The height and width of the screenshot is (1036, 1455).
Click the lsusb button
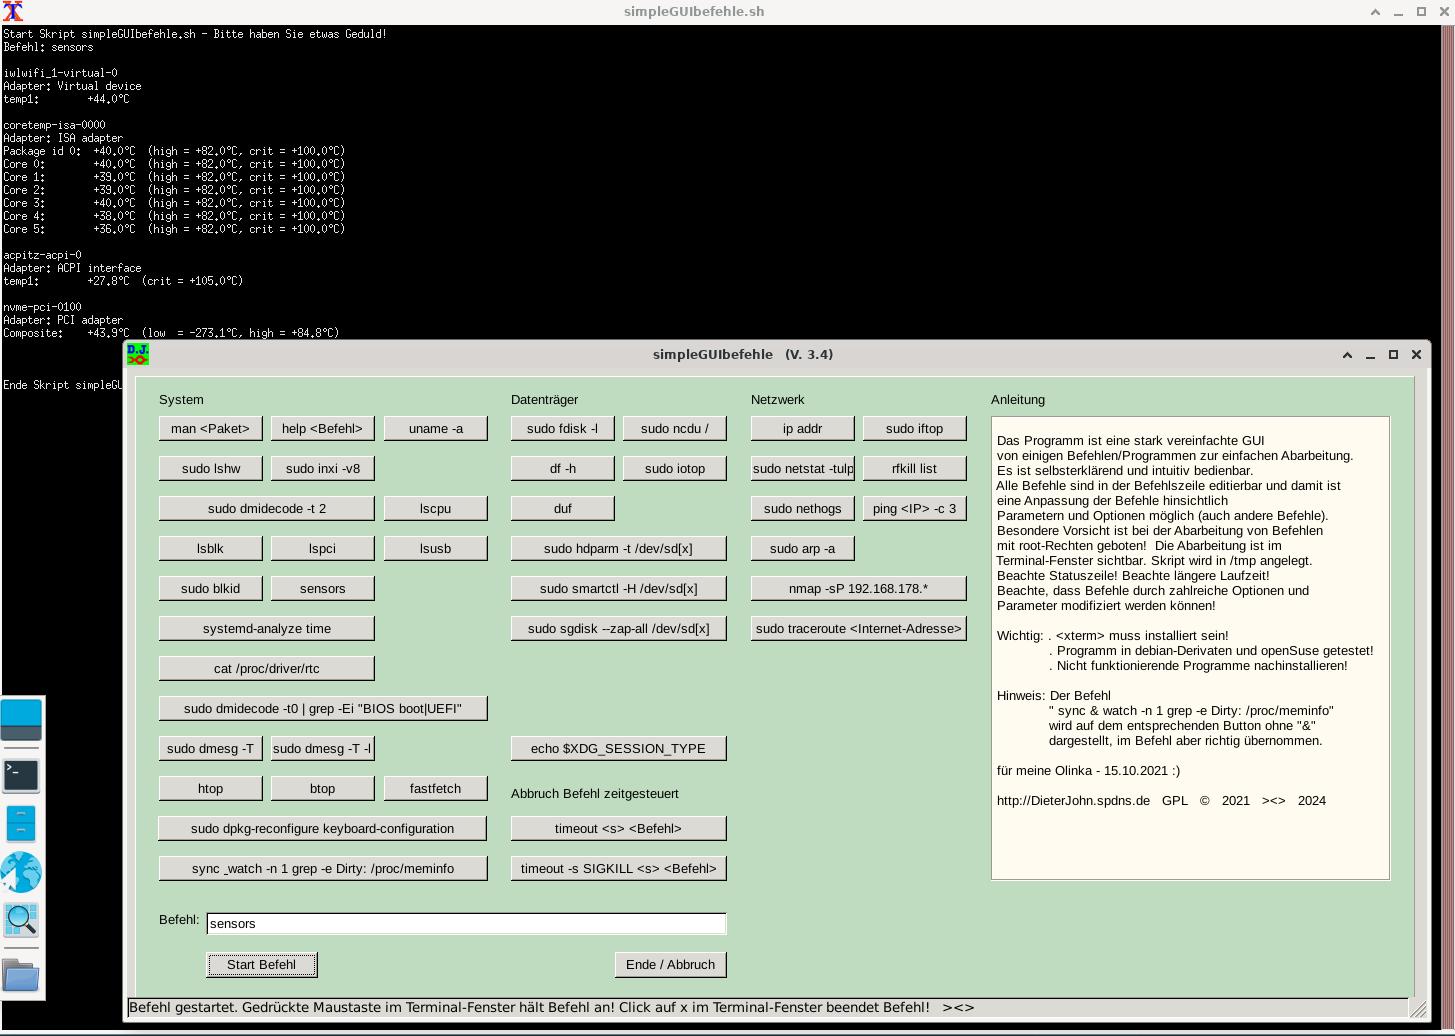436,548
